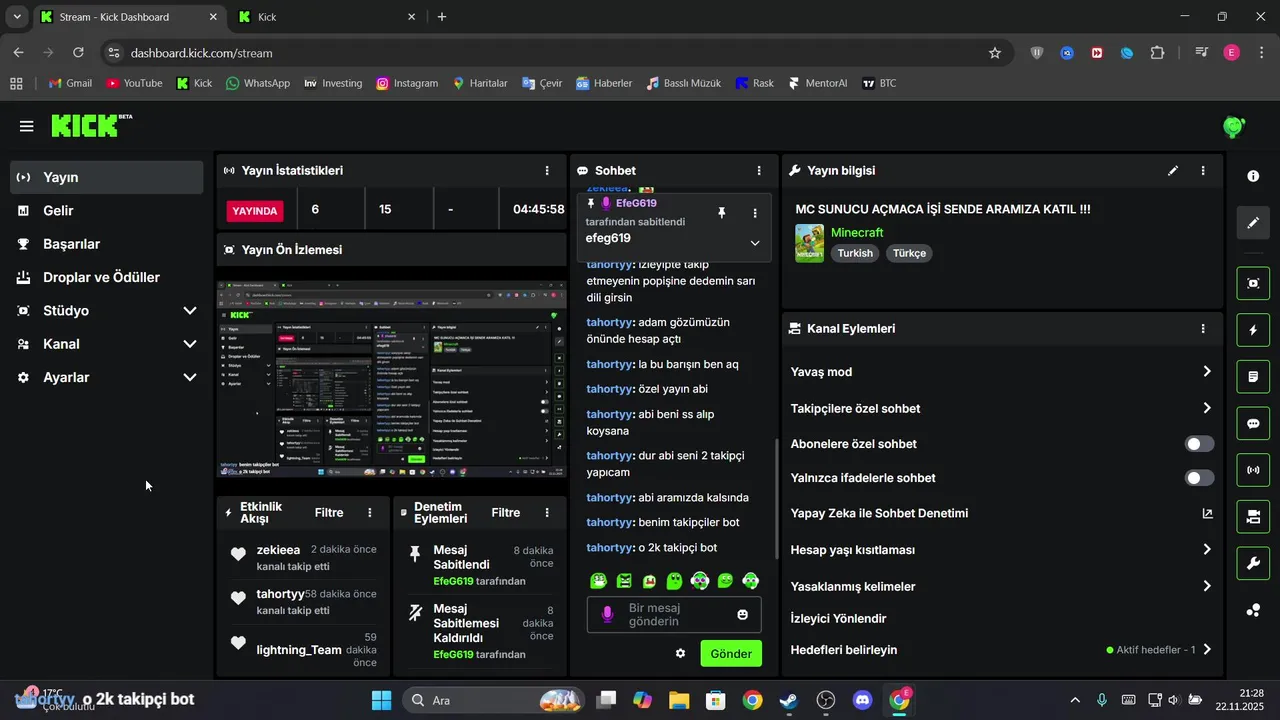Click the Türkçe language tag
This screenshot has width=1280, height=720.
click(x=910, y=253)
